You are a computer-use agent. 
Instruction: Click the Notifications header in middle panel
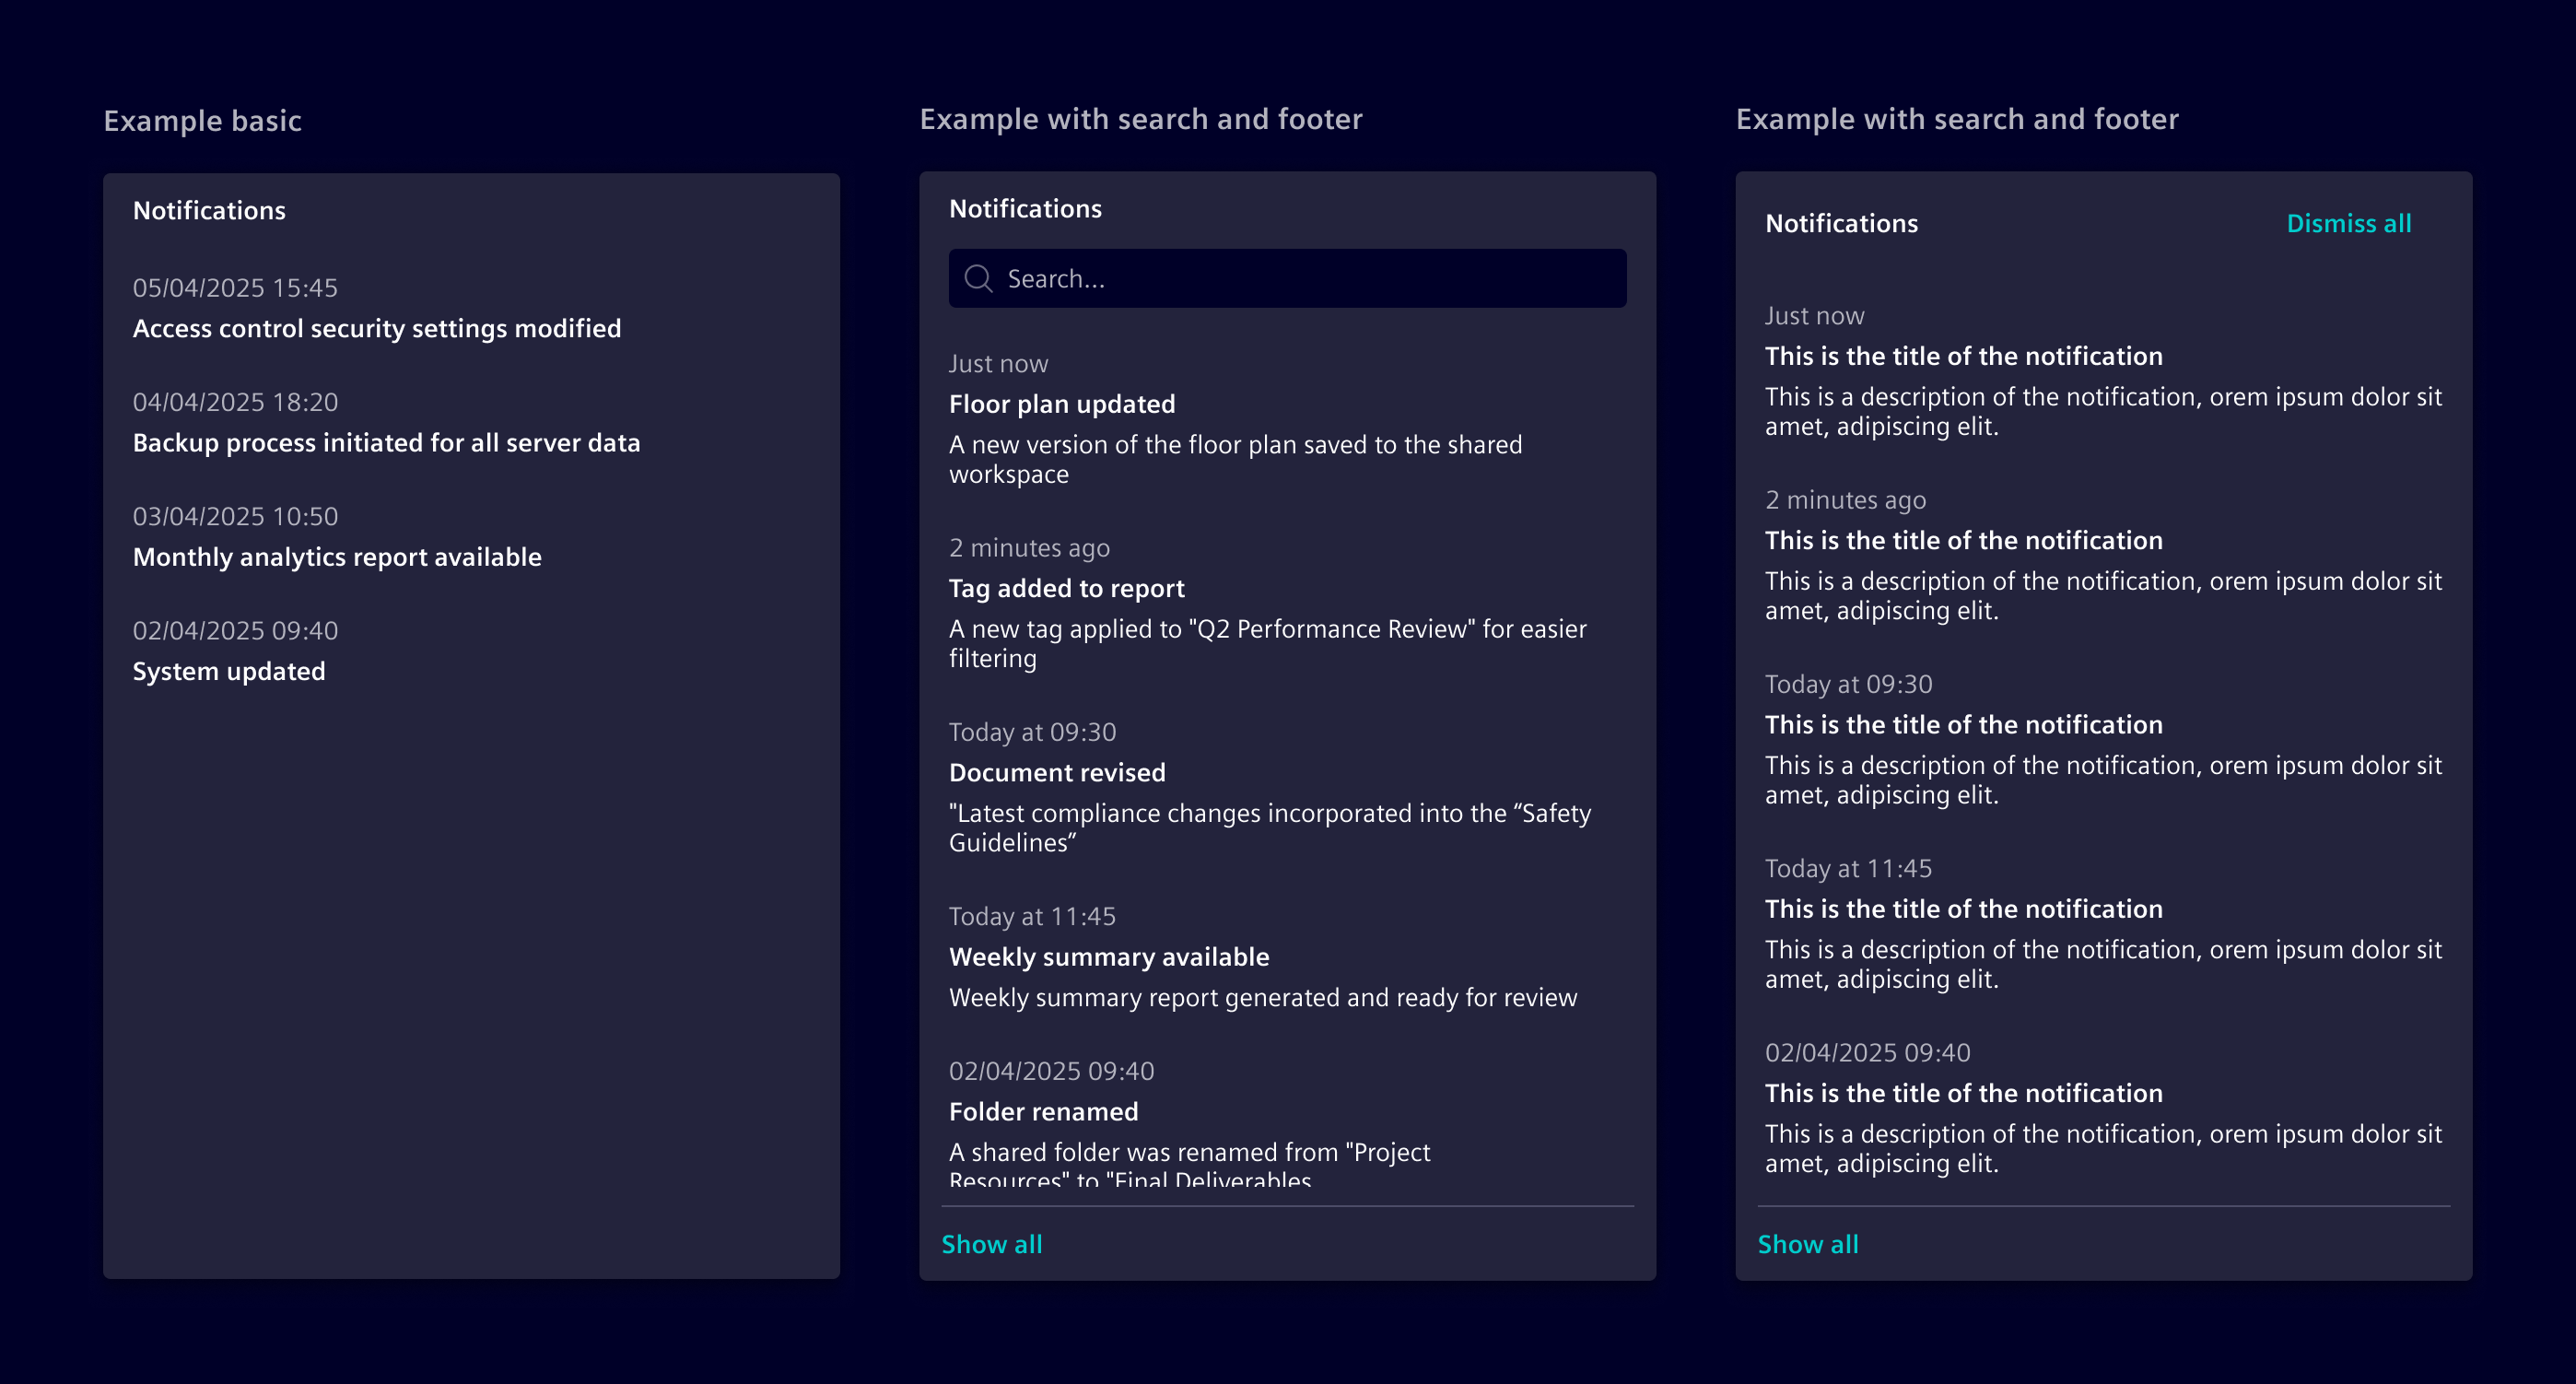pyautogui.click(x=1026, y=208)
